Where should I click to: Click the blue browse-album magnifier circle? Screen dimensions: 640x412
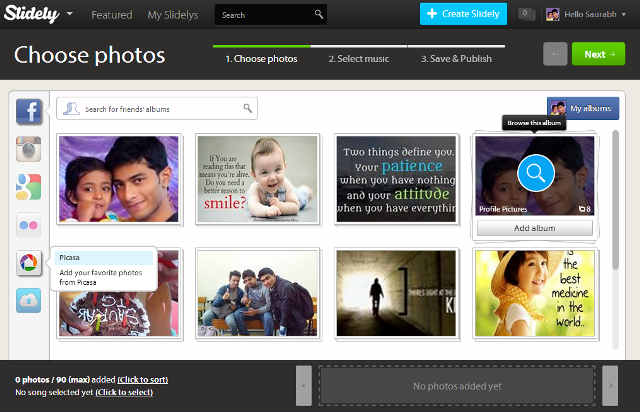(x=536, y=173)
